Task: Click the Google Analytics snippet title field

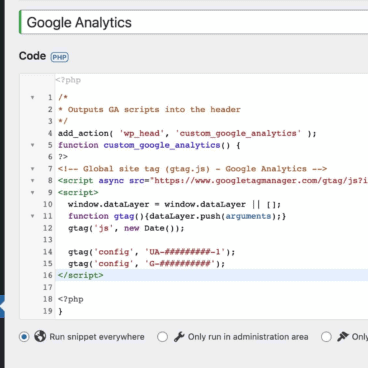Action: pos(194,22)
